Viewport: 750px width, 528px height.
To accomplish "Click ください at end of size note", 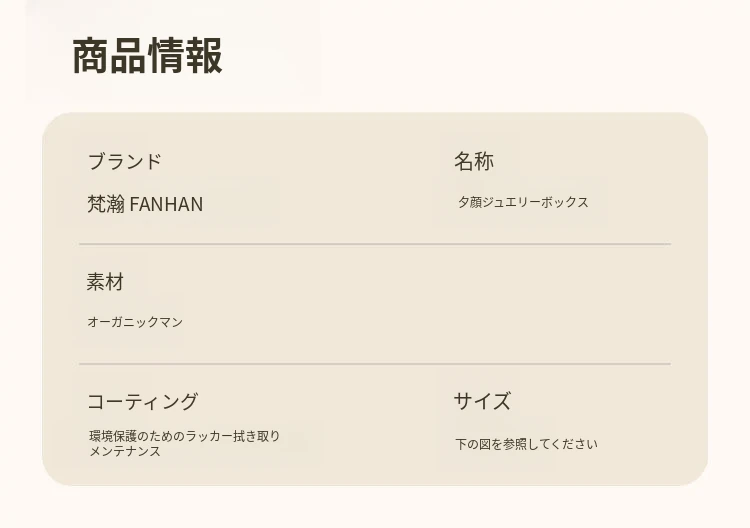I will coord(575,444).
